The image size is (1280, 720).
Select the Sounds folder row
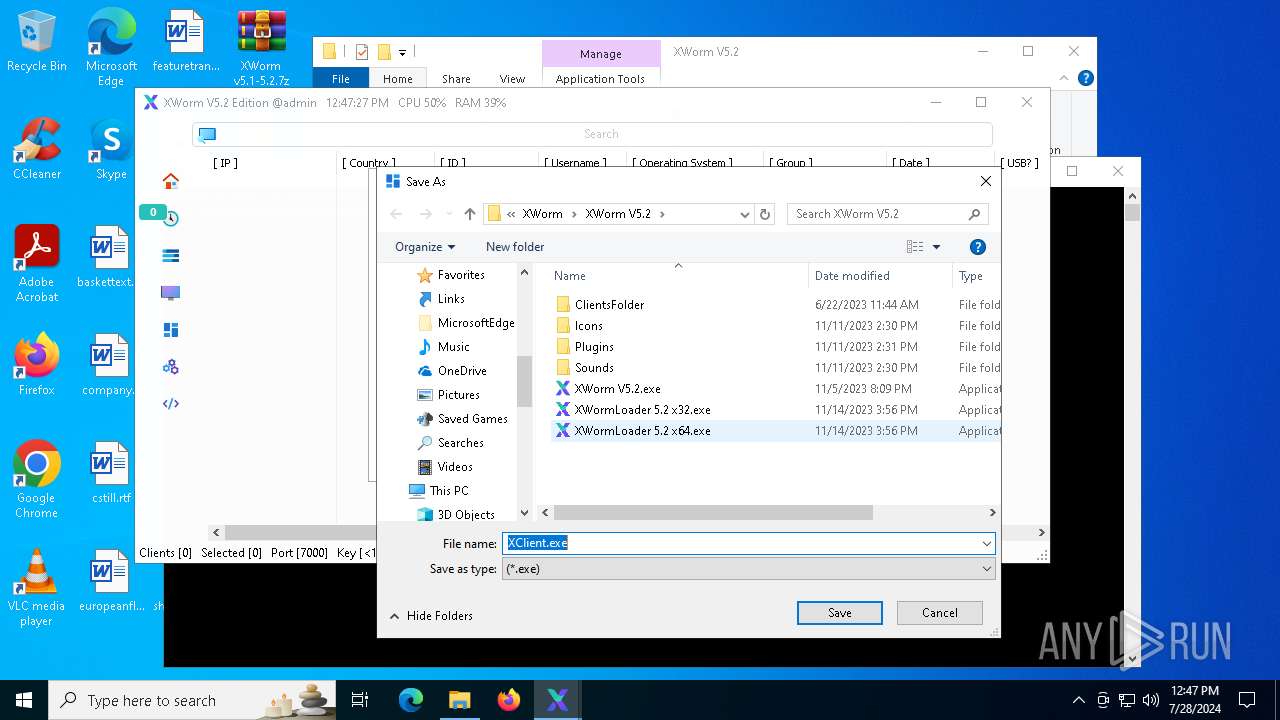[x=594, y=368]
